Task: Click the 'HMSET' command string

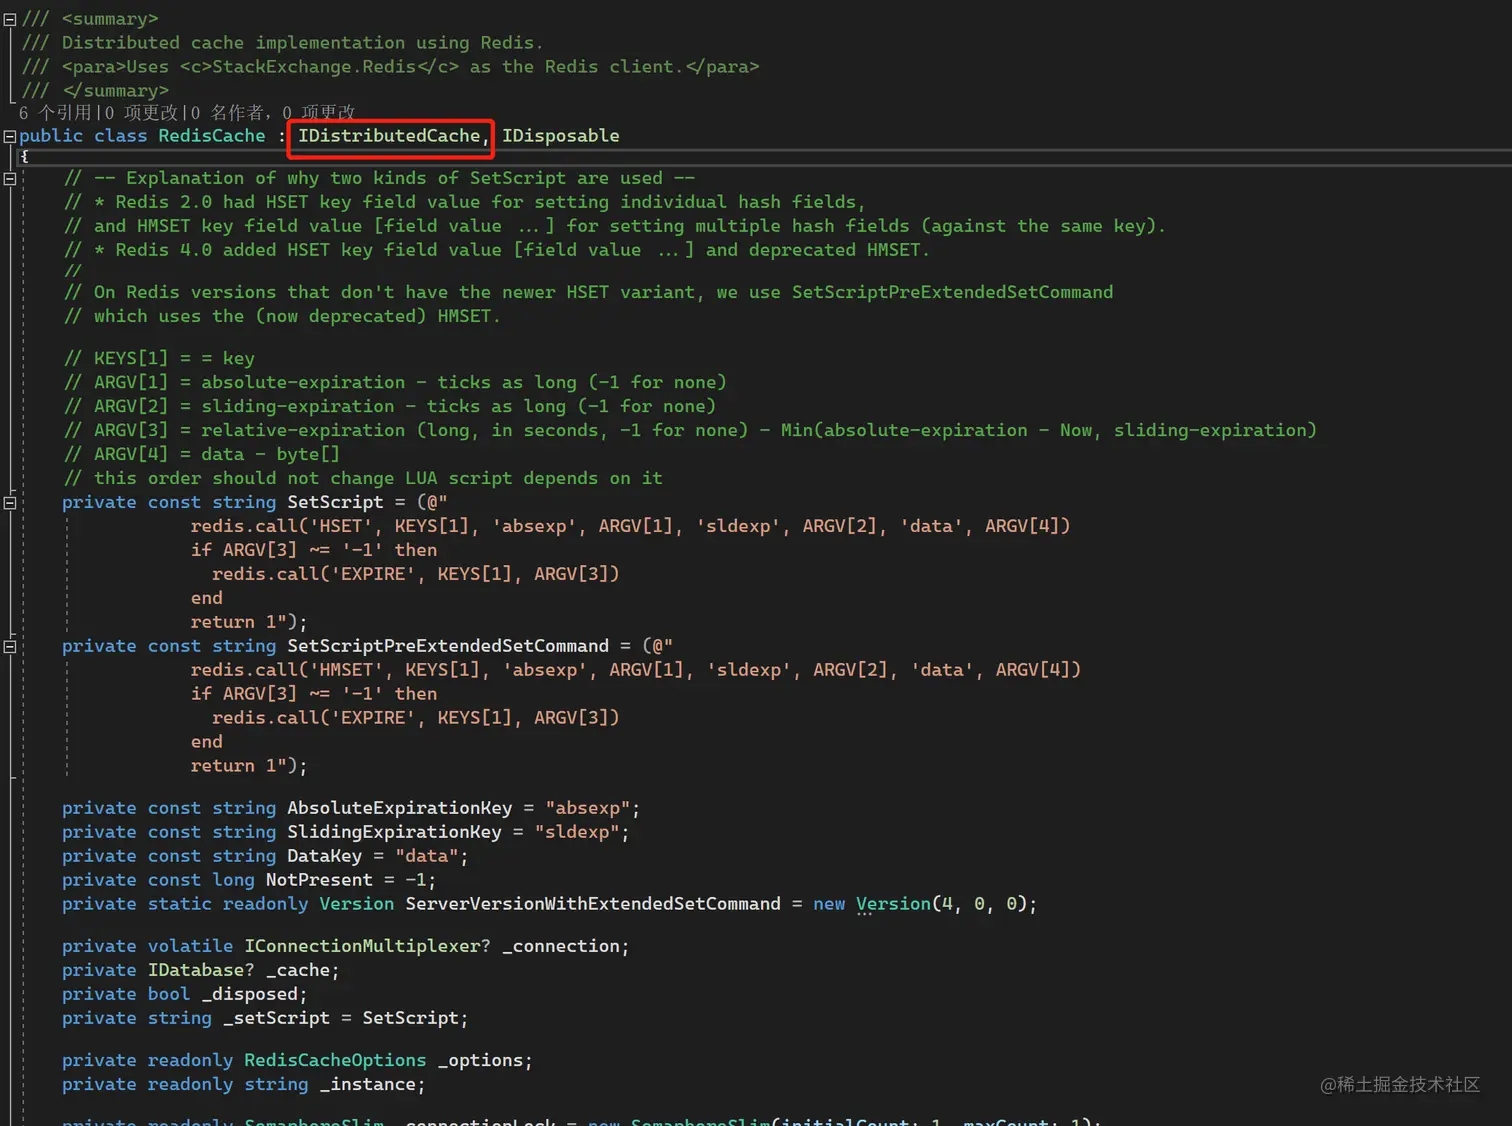Action: coord(346,670)
